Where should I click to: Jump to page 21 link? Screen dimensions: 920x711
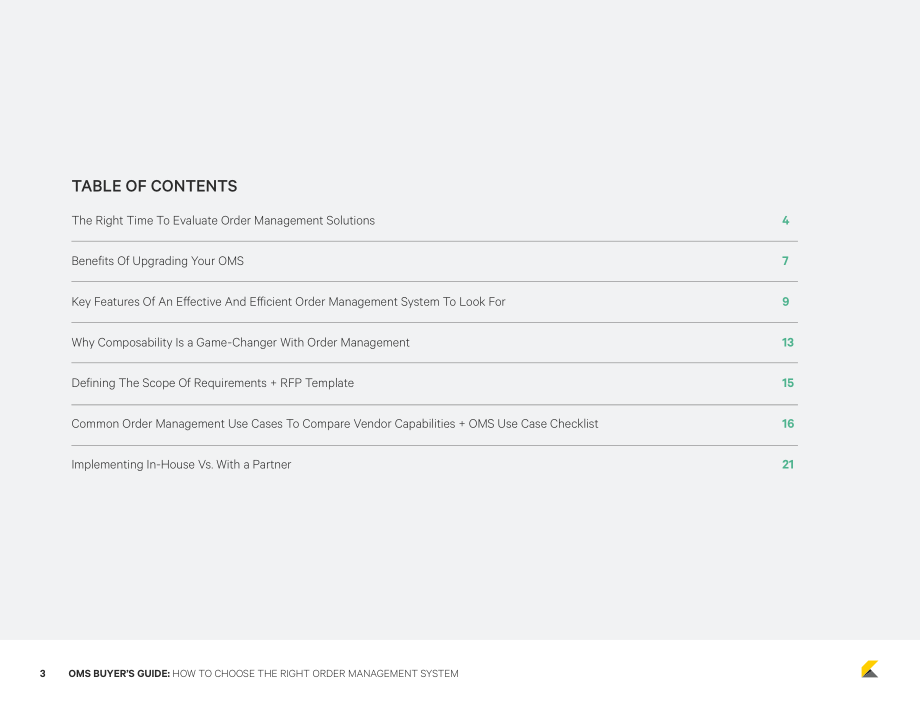787,465
